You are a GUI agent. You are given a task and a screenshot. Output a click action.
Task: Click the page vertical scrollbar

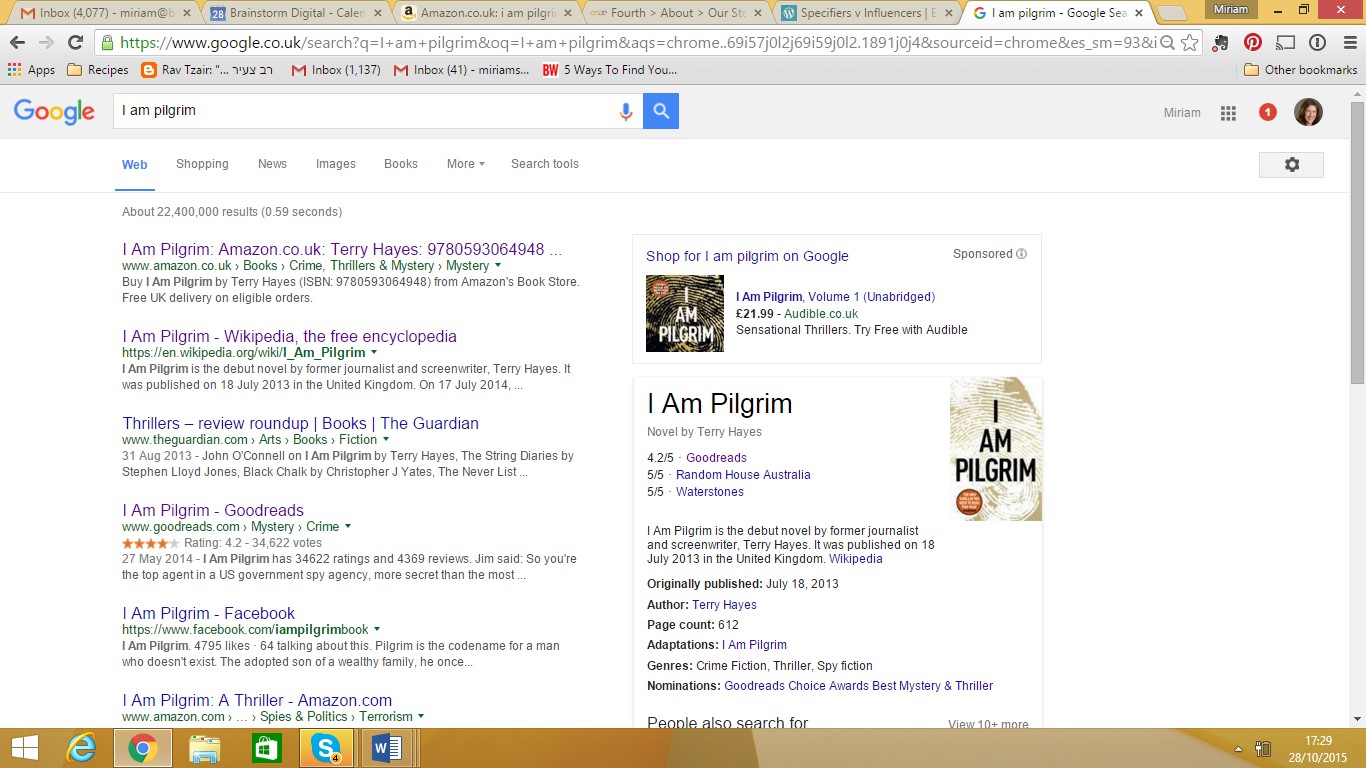click(x=1357, y=243)
